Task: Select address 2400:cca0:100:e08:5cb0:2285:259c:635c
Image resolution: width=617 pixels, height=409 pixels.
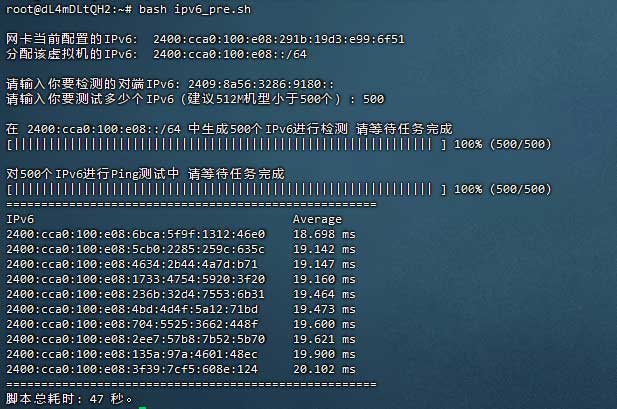Action: [135, 249]
